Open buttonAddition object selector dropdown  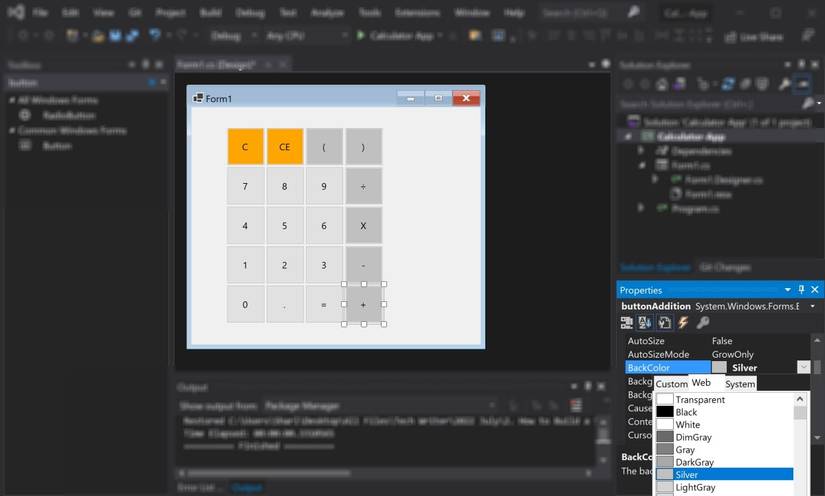coord(813,306)
